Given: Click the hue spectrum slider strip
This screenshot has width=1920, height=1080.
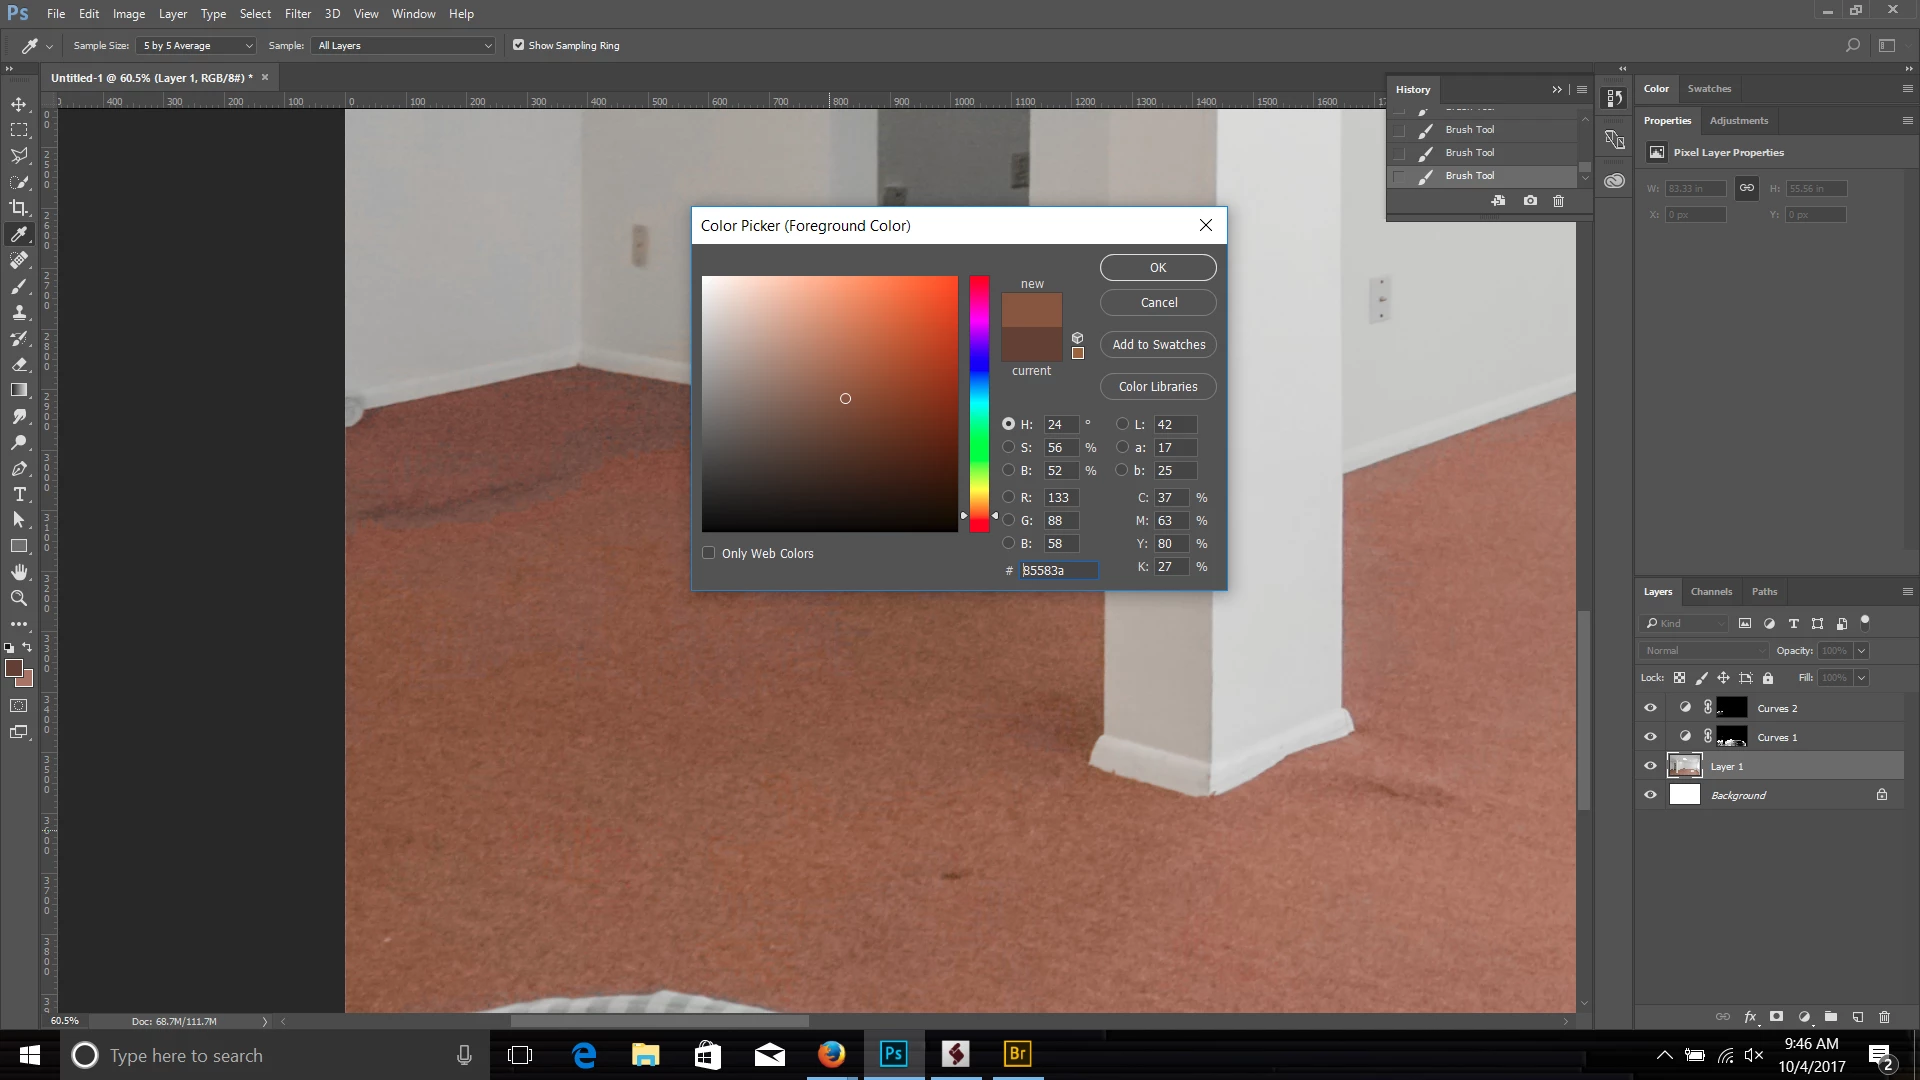Looking at the screenshot, I should pos(979,400).
